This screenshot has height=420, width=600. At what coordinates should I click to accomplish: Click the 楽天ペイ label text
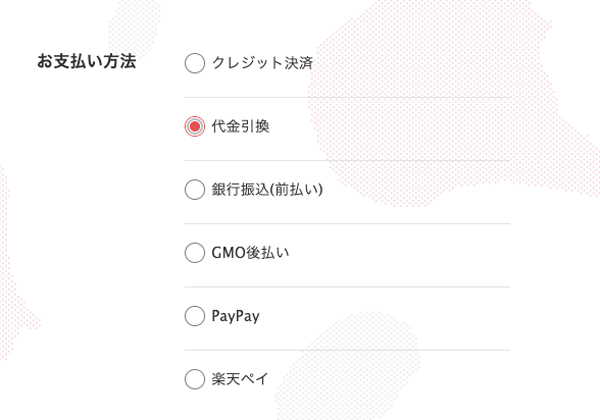[x=240, y=379]
